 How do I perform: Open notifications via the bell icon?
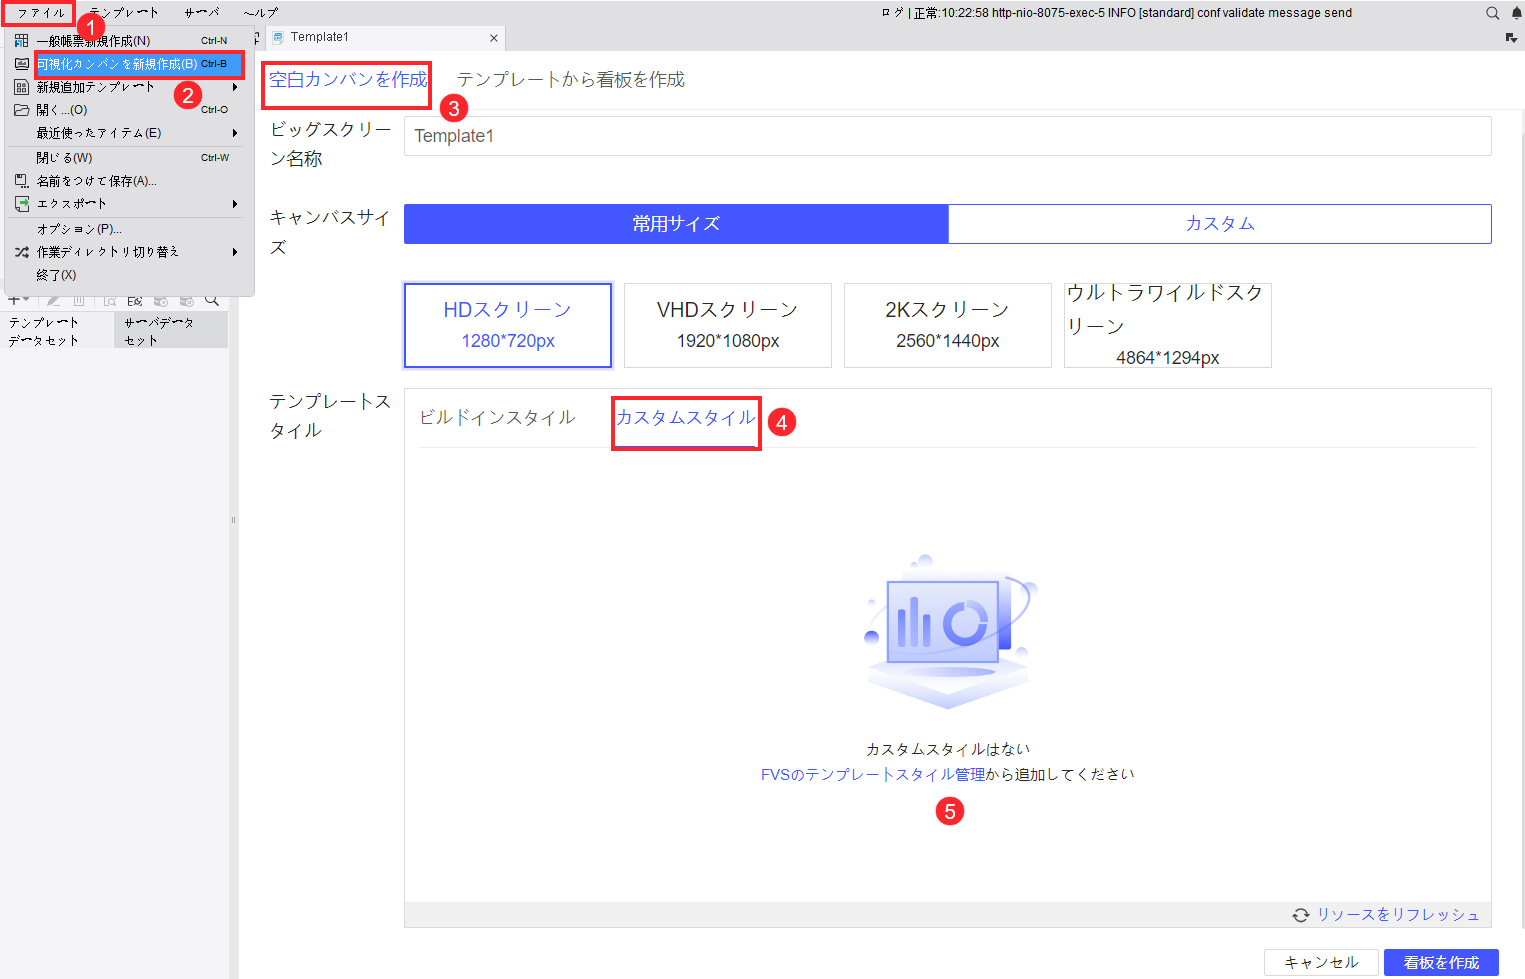click(x=1516, y=13)
